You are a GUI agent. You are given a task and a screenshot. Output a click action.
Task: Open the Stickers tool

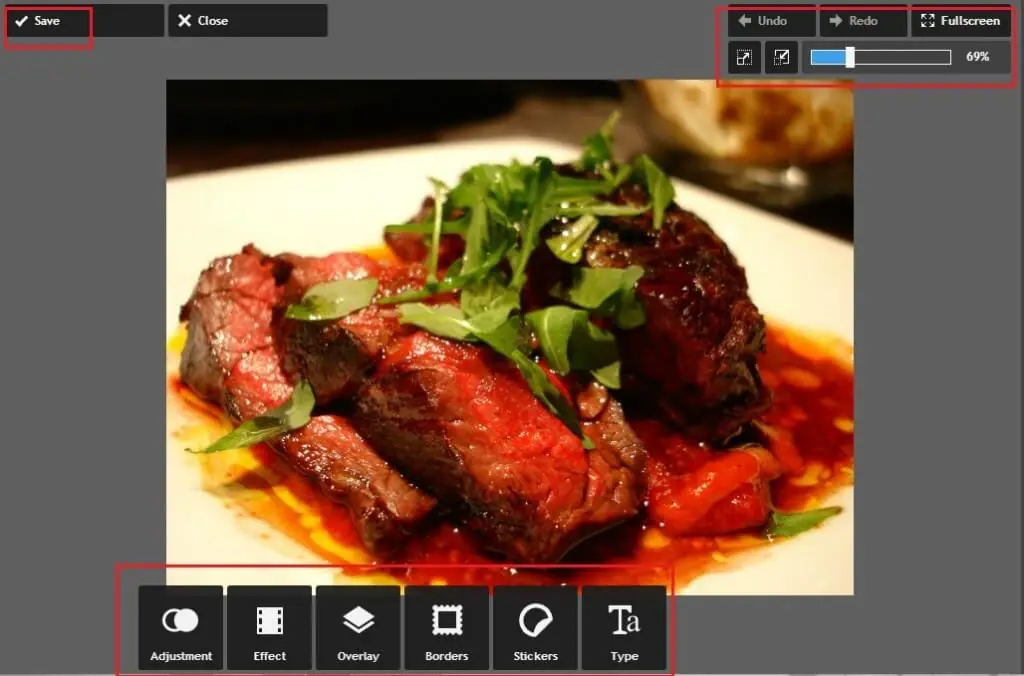pyautogui.click(x=535, y=628)
